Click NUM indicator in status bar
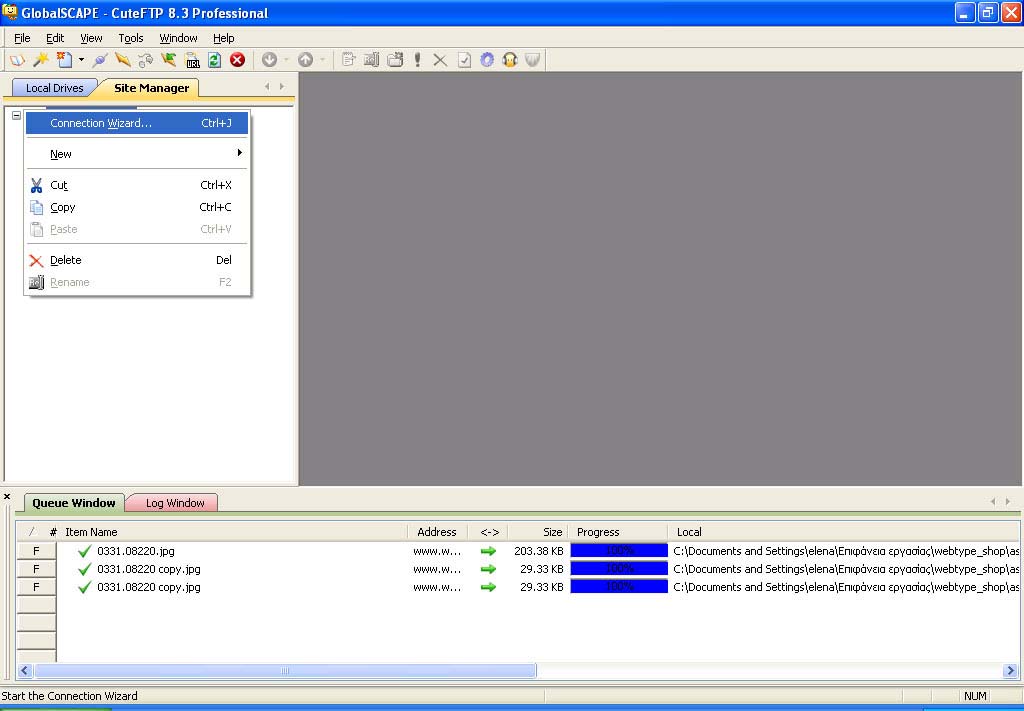Viewport: 1024px width, 711px height. tap(975, 696)
